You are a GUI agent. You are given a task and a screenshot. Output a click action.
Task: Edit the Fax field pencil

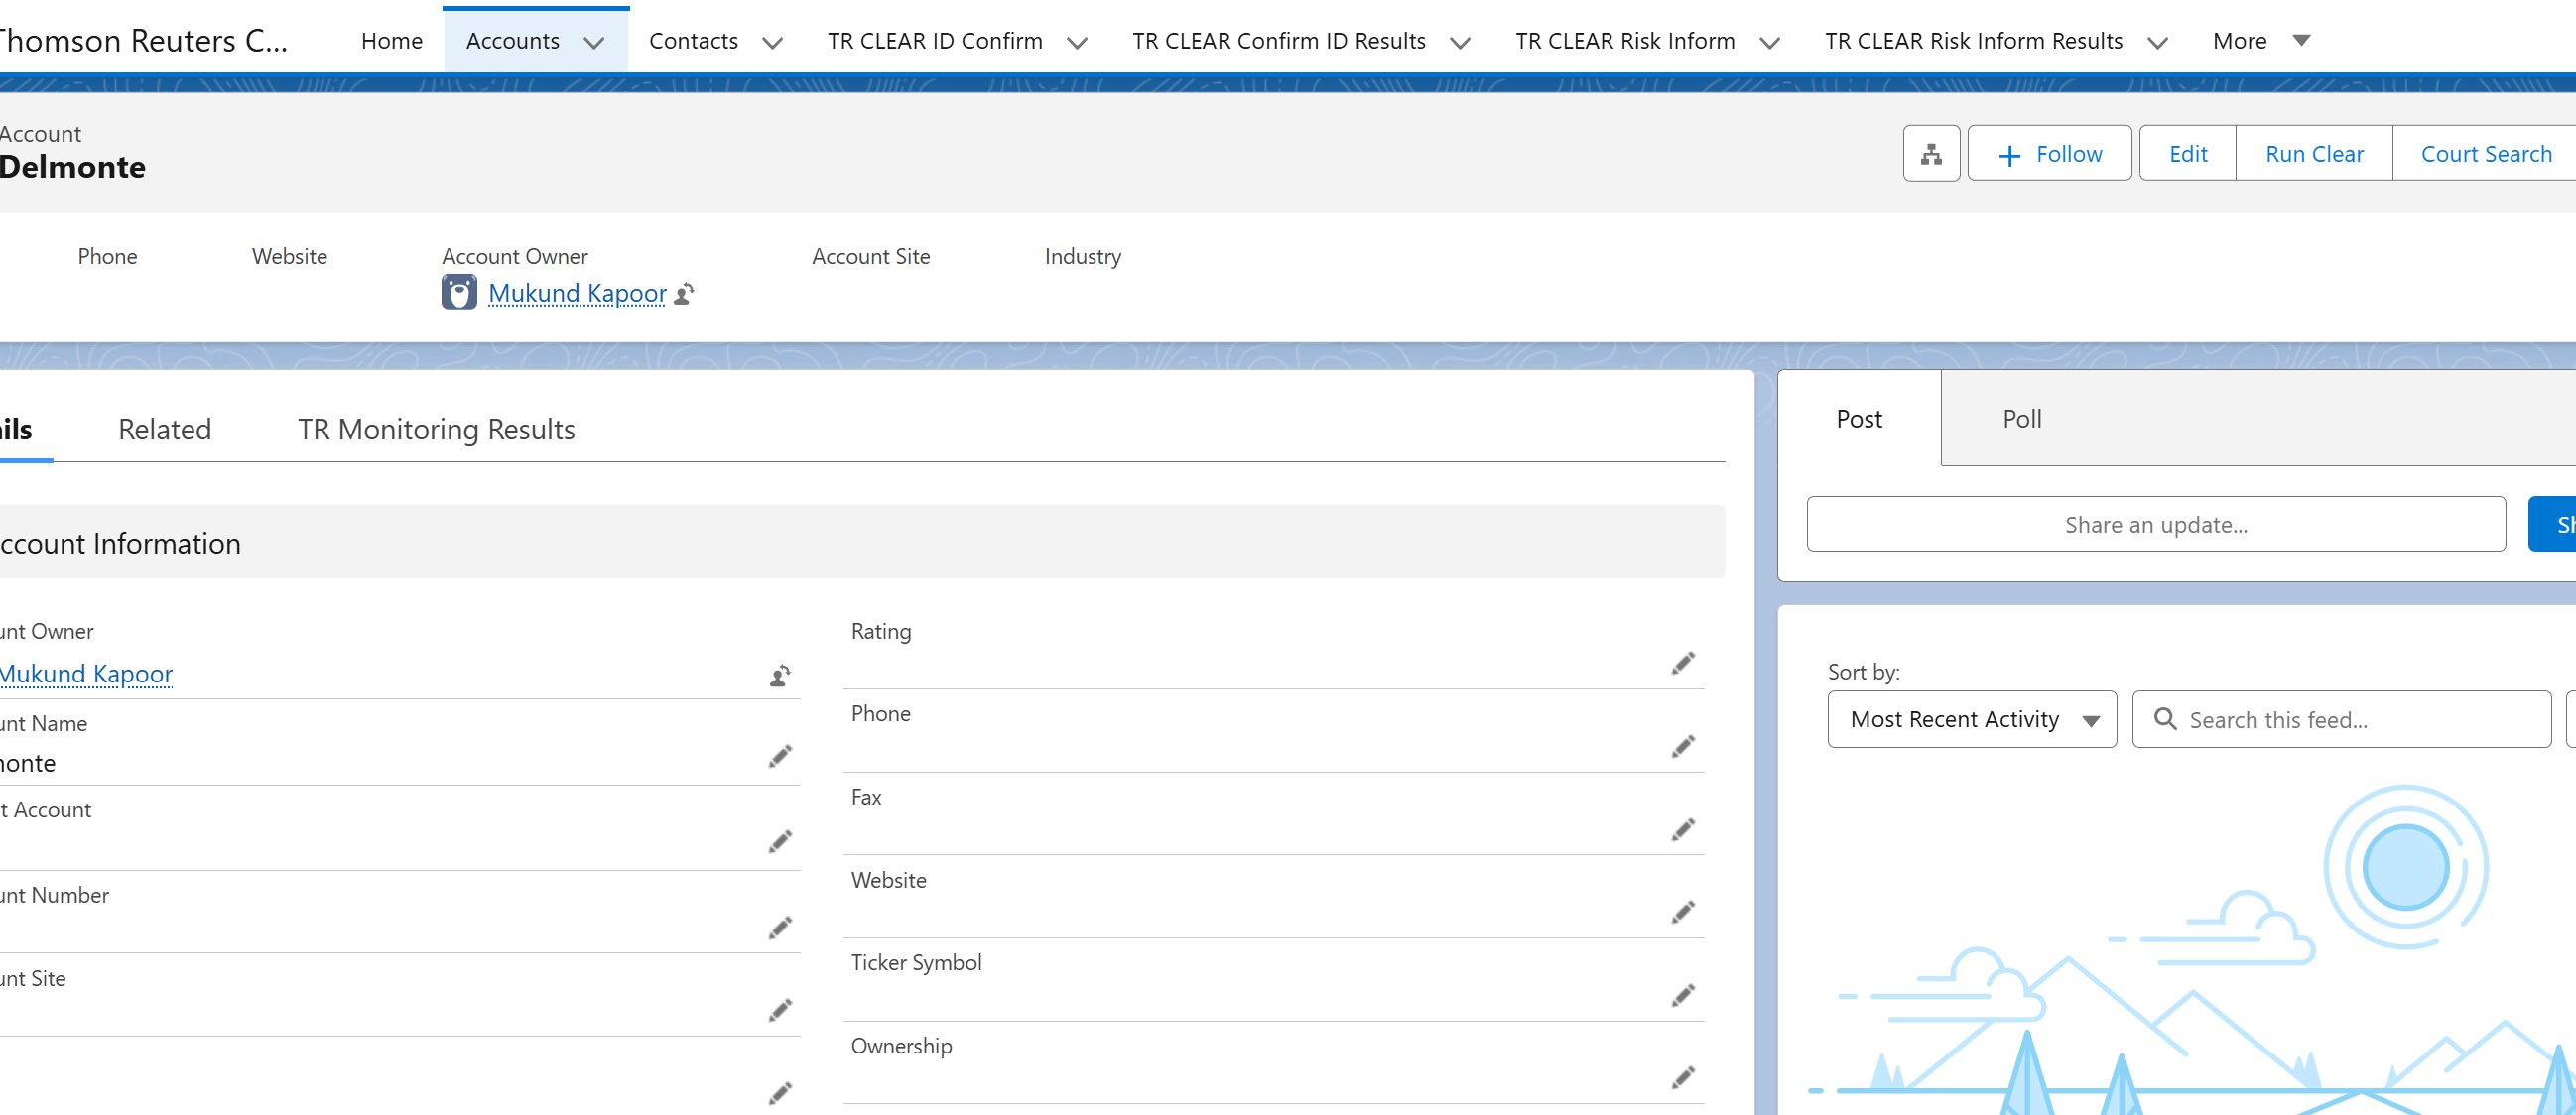point(1683,829)
